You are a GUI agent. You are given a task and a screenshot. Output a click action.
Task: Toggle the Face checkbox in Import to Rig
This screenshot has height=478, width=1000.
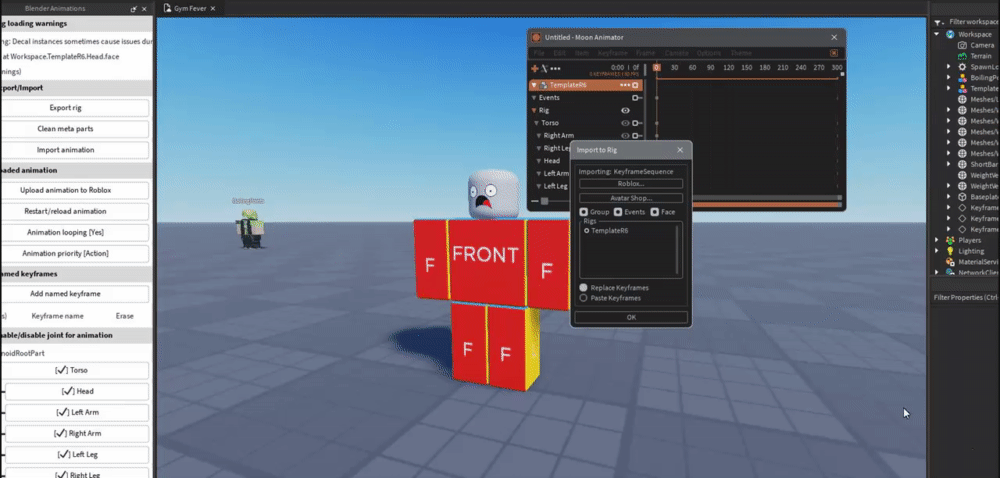tap(654, 212)
